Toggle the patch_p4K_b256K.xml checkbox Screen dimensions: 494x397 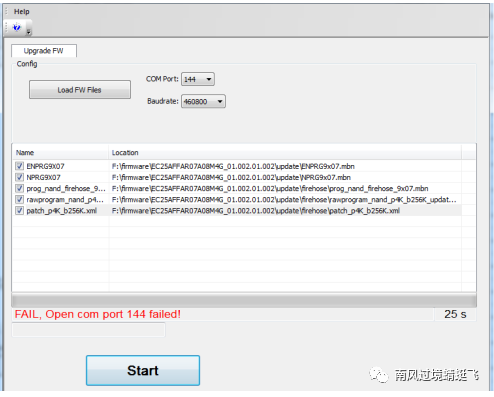pyautogui.click(x=20, y=211)
